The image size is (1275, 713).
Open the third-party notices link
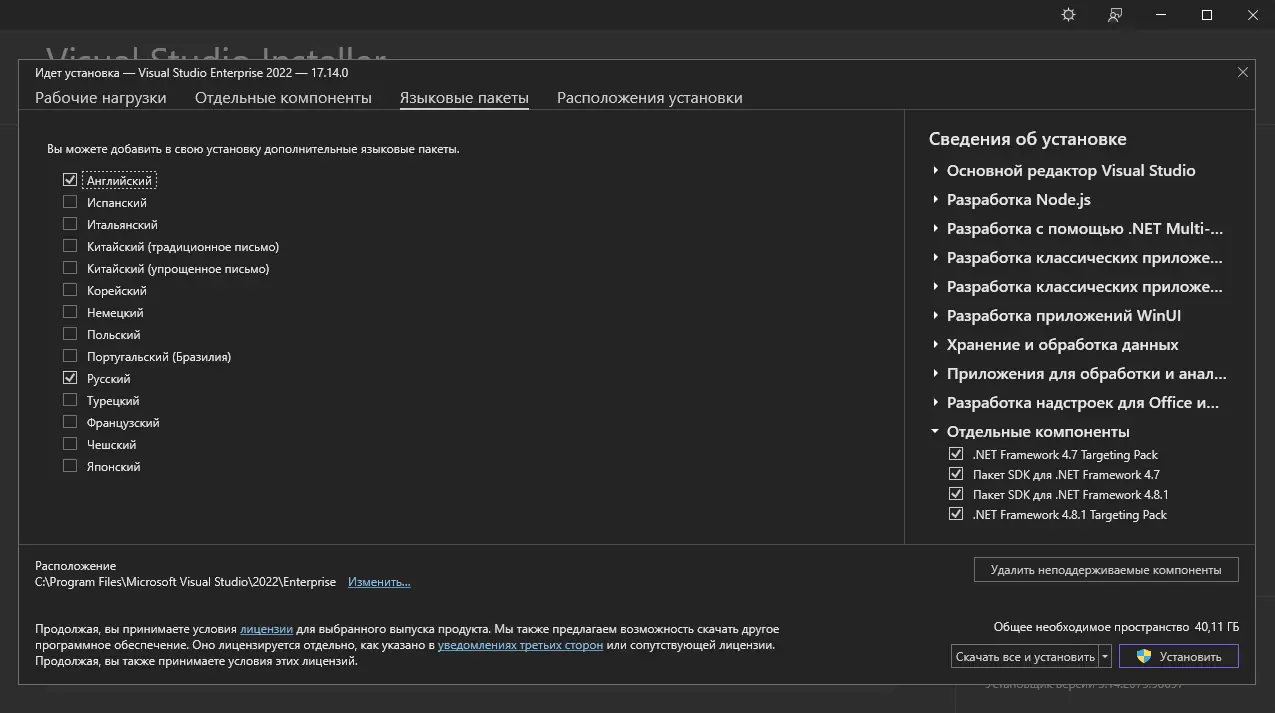(x=520, y=645)
